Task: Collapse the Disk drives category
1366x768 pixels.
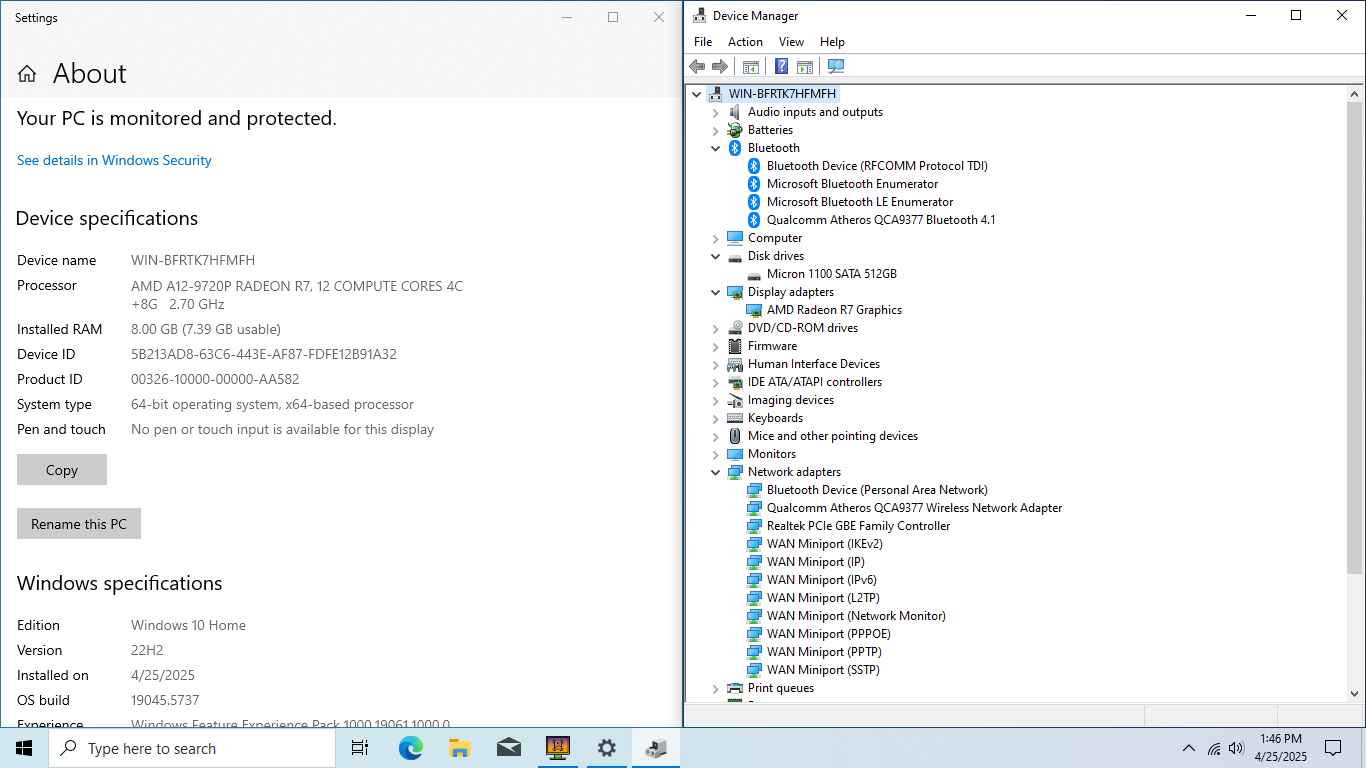Action: click(x=715, y=256)
